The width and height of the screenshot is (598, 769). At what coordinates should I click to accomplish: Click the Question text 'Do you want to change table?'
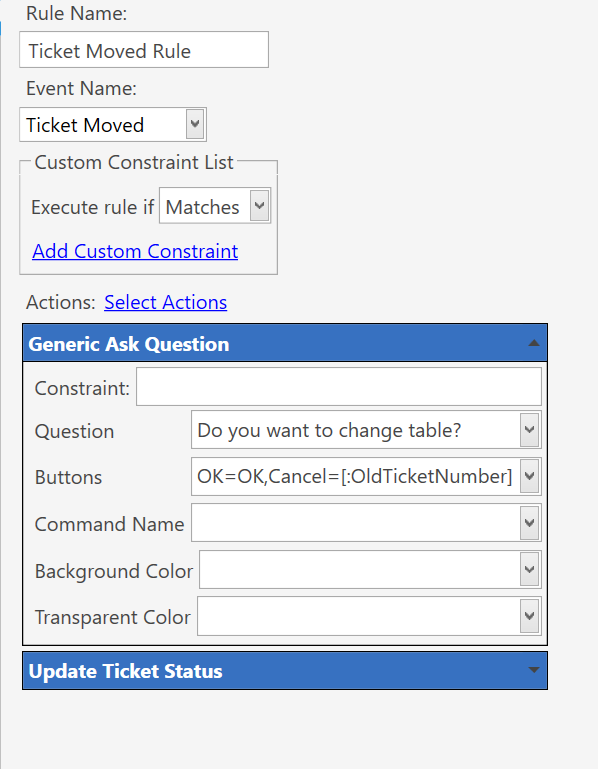point(329,430)
